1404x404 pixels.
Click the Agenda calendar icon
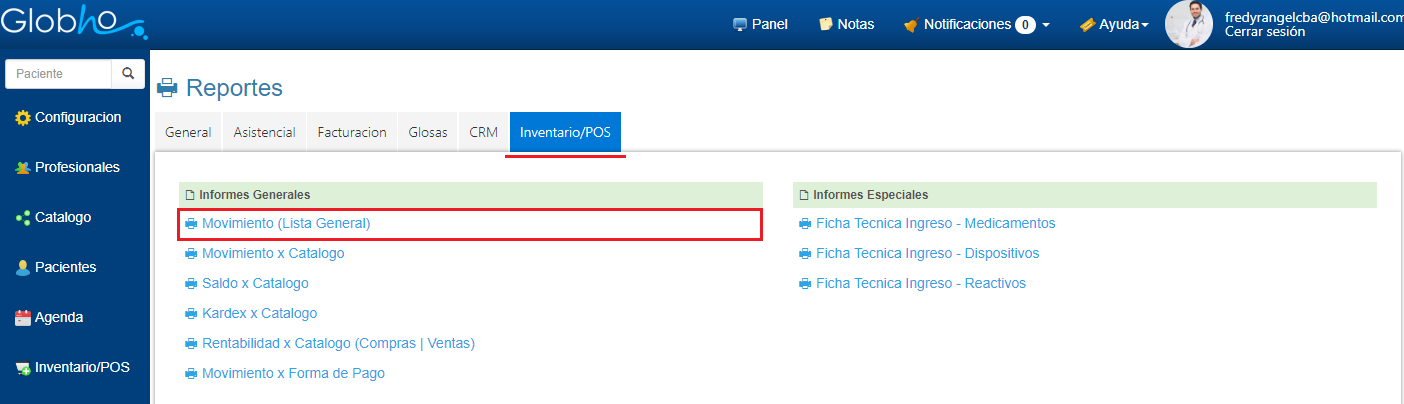[23, 318]
